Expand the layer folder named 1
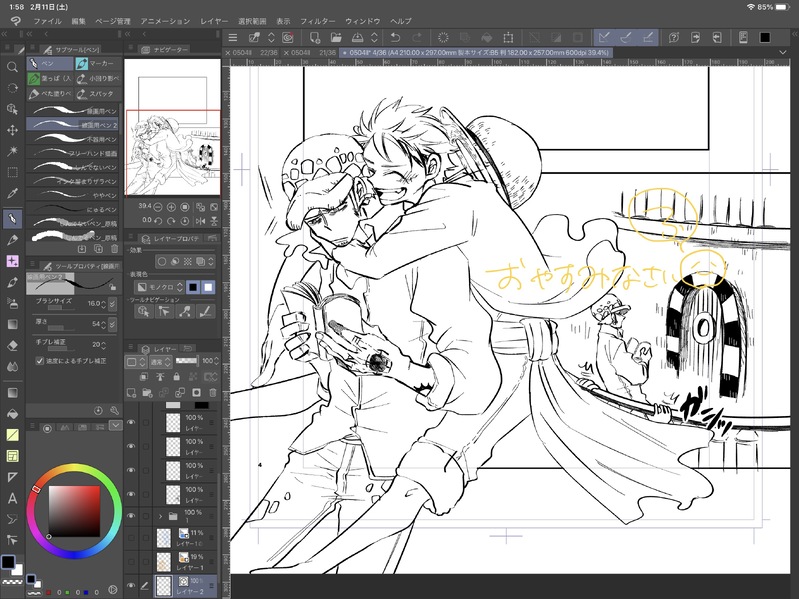The image size is (799, 599). point(161,516)
